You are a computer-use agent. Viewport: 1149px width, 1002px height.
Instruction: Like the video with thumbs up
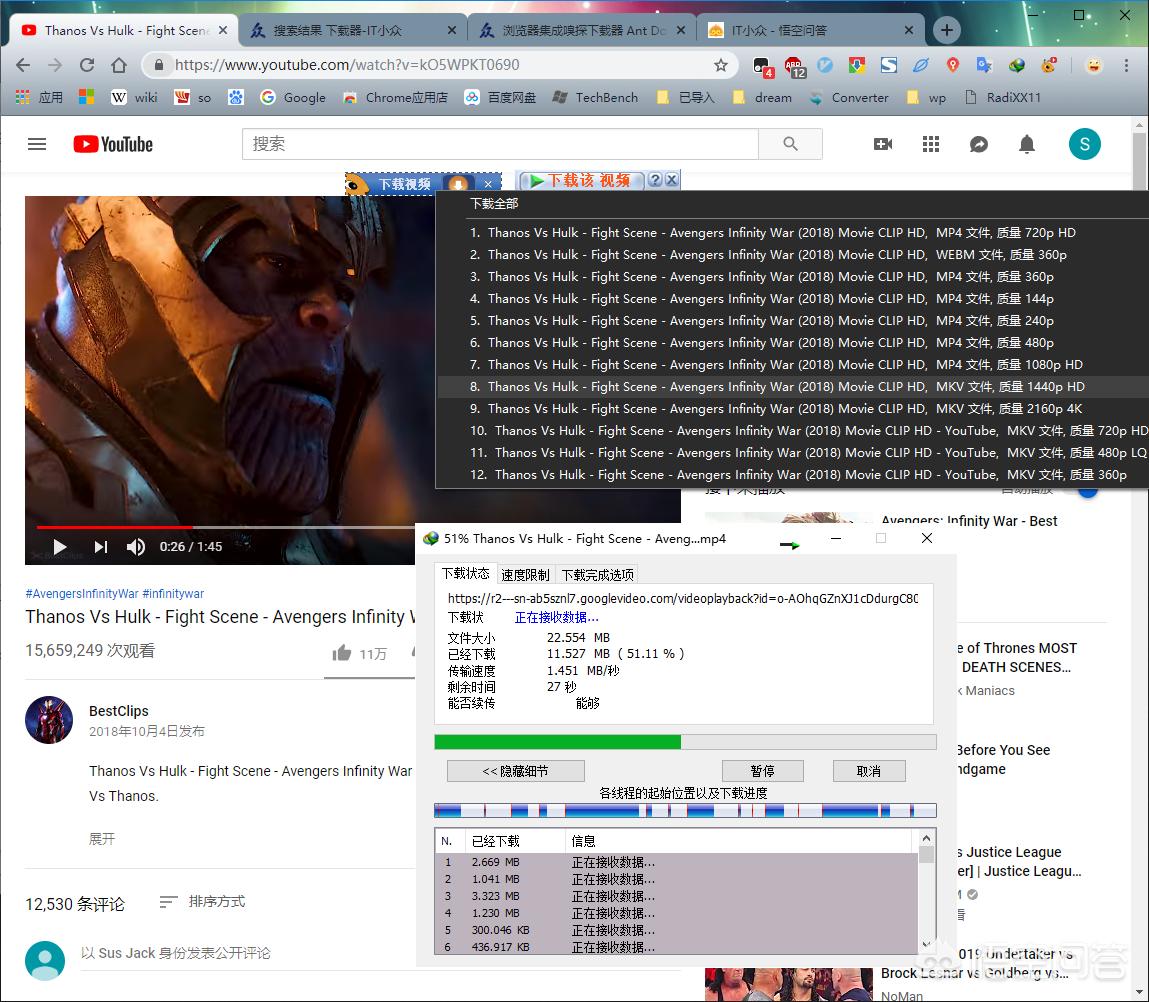(341, 653)
